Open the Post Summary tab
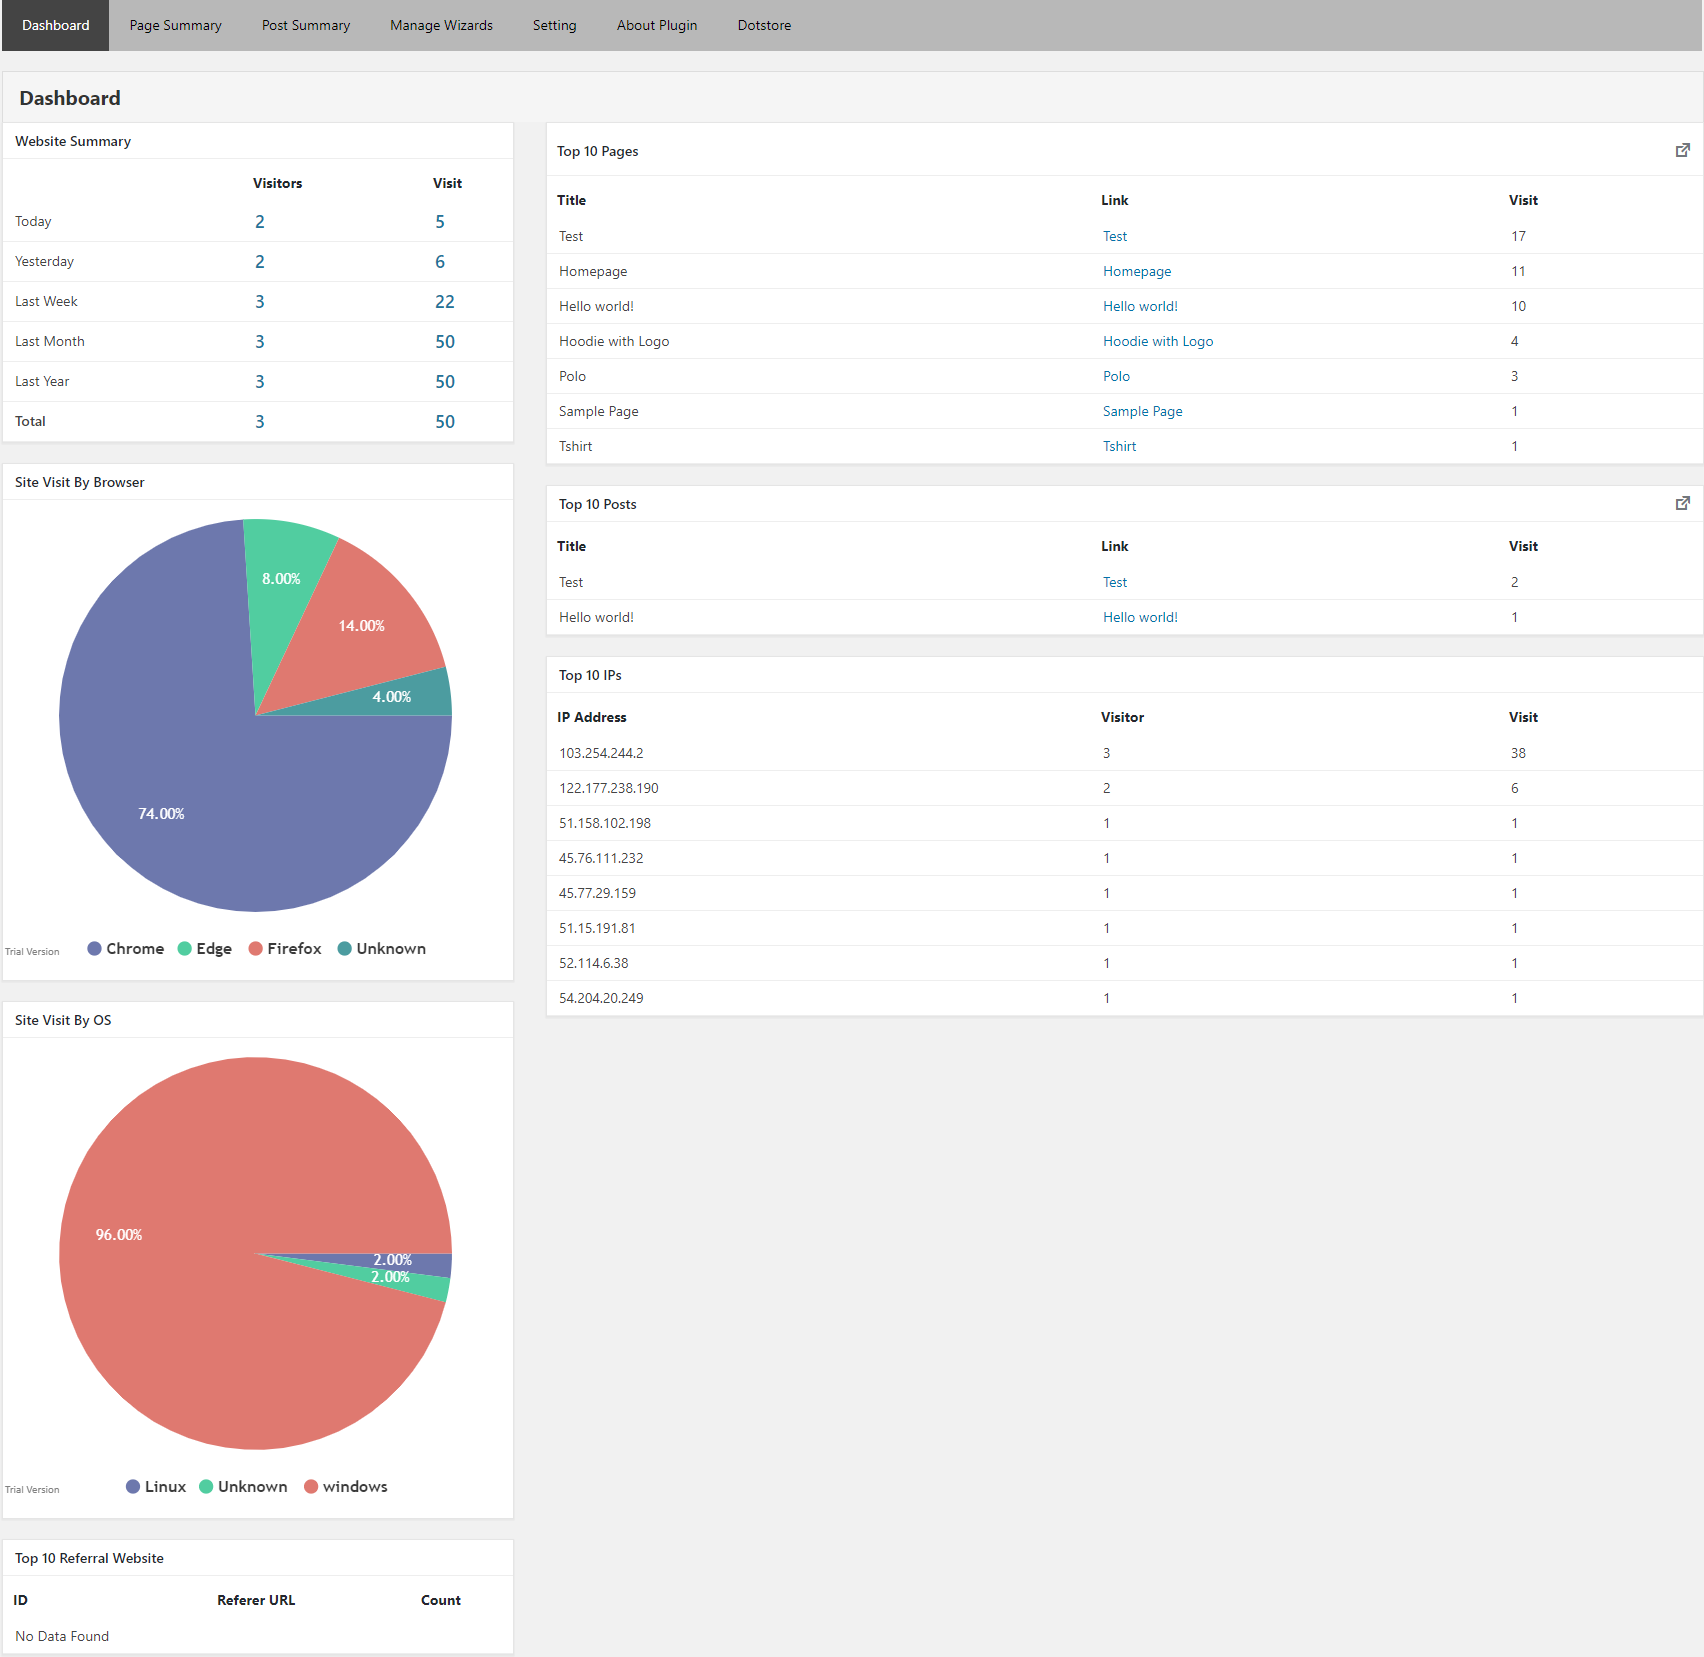The width and height of the screenshot is (1704, 1657). coord(306,25)
